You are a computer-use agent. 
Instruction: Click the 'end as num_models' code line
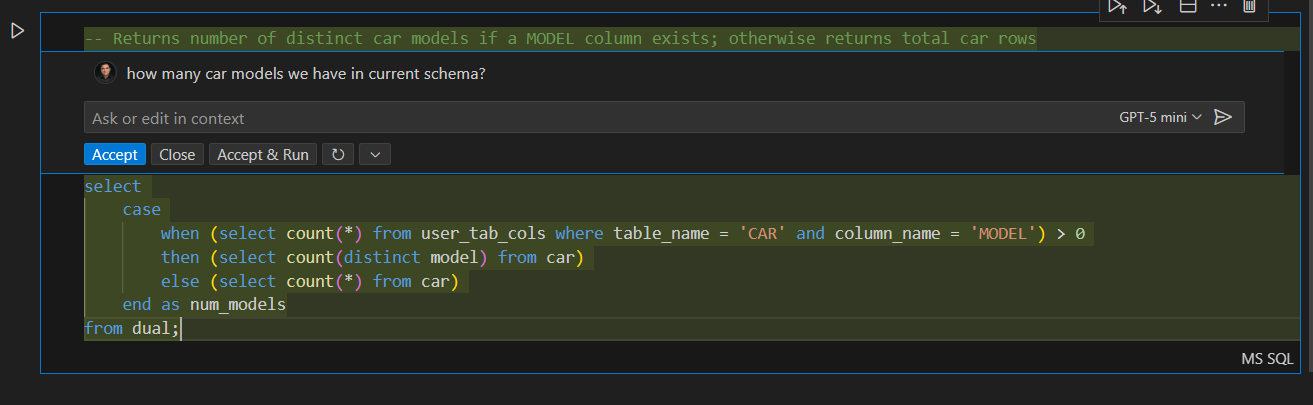(x=204, y=305)
